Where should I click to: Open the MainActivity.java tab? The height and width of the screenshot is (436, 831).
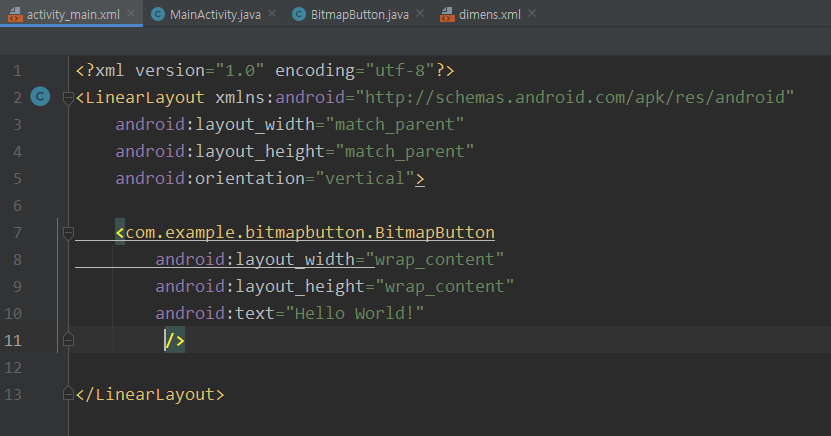pos(215,14)
